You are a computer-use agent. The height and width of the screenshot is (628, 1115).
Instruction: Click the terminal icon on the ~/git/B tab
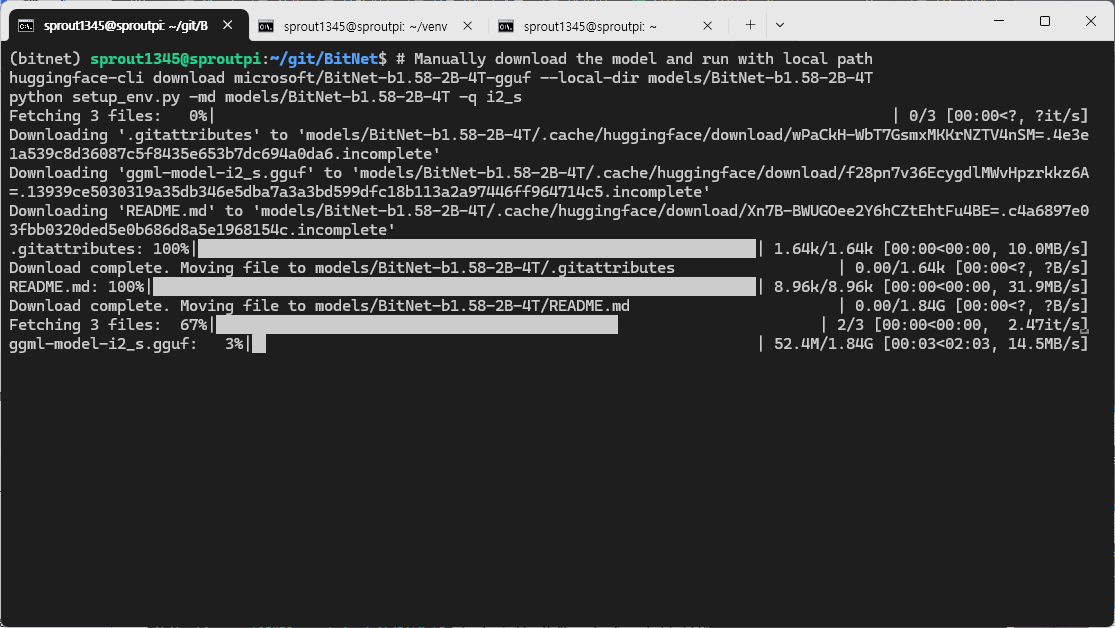point(26,26)
